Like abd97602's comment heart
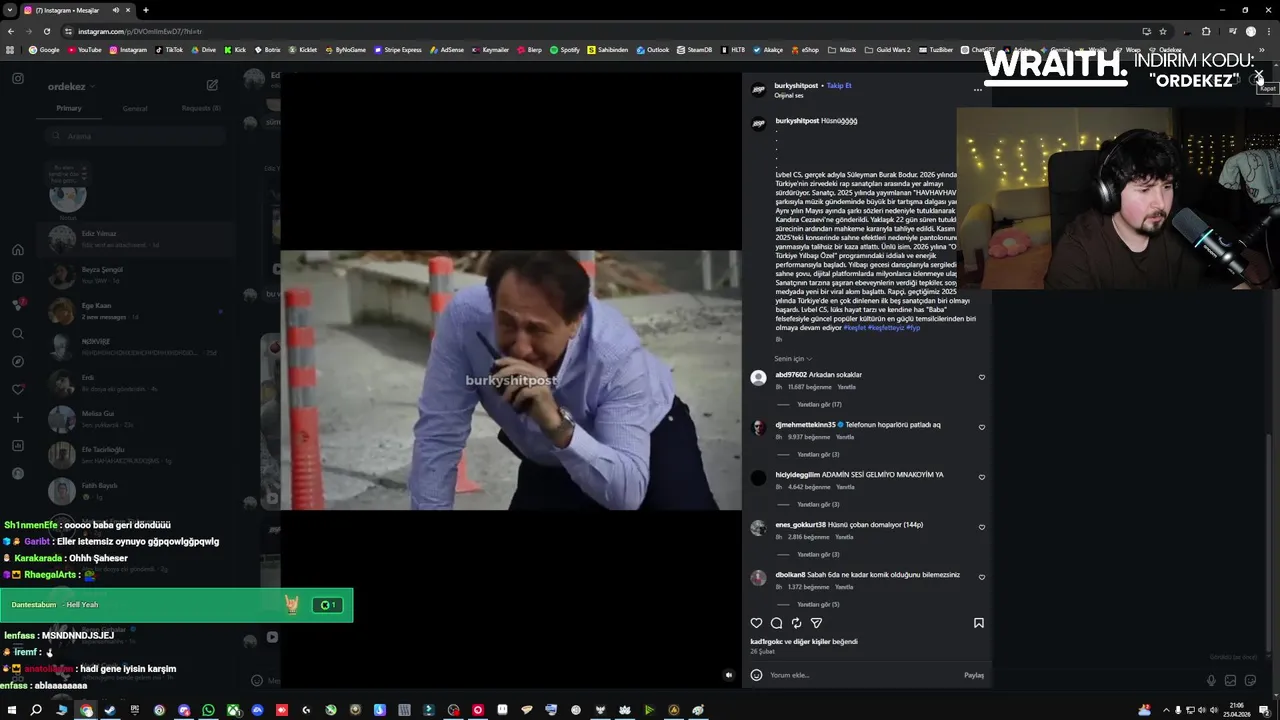 [982, 377]
